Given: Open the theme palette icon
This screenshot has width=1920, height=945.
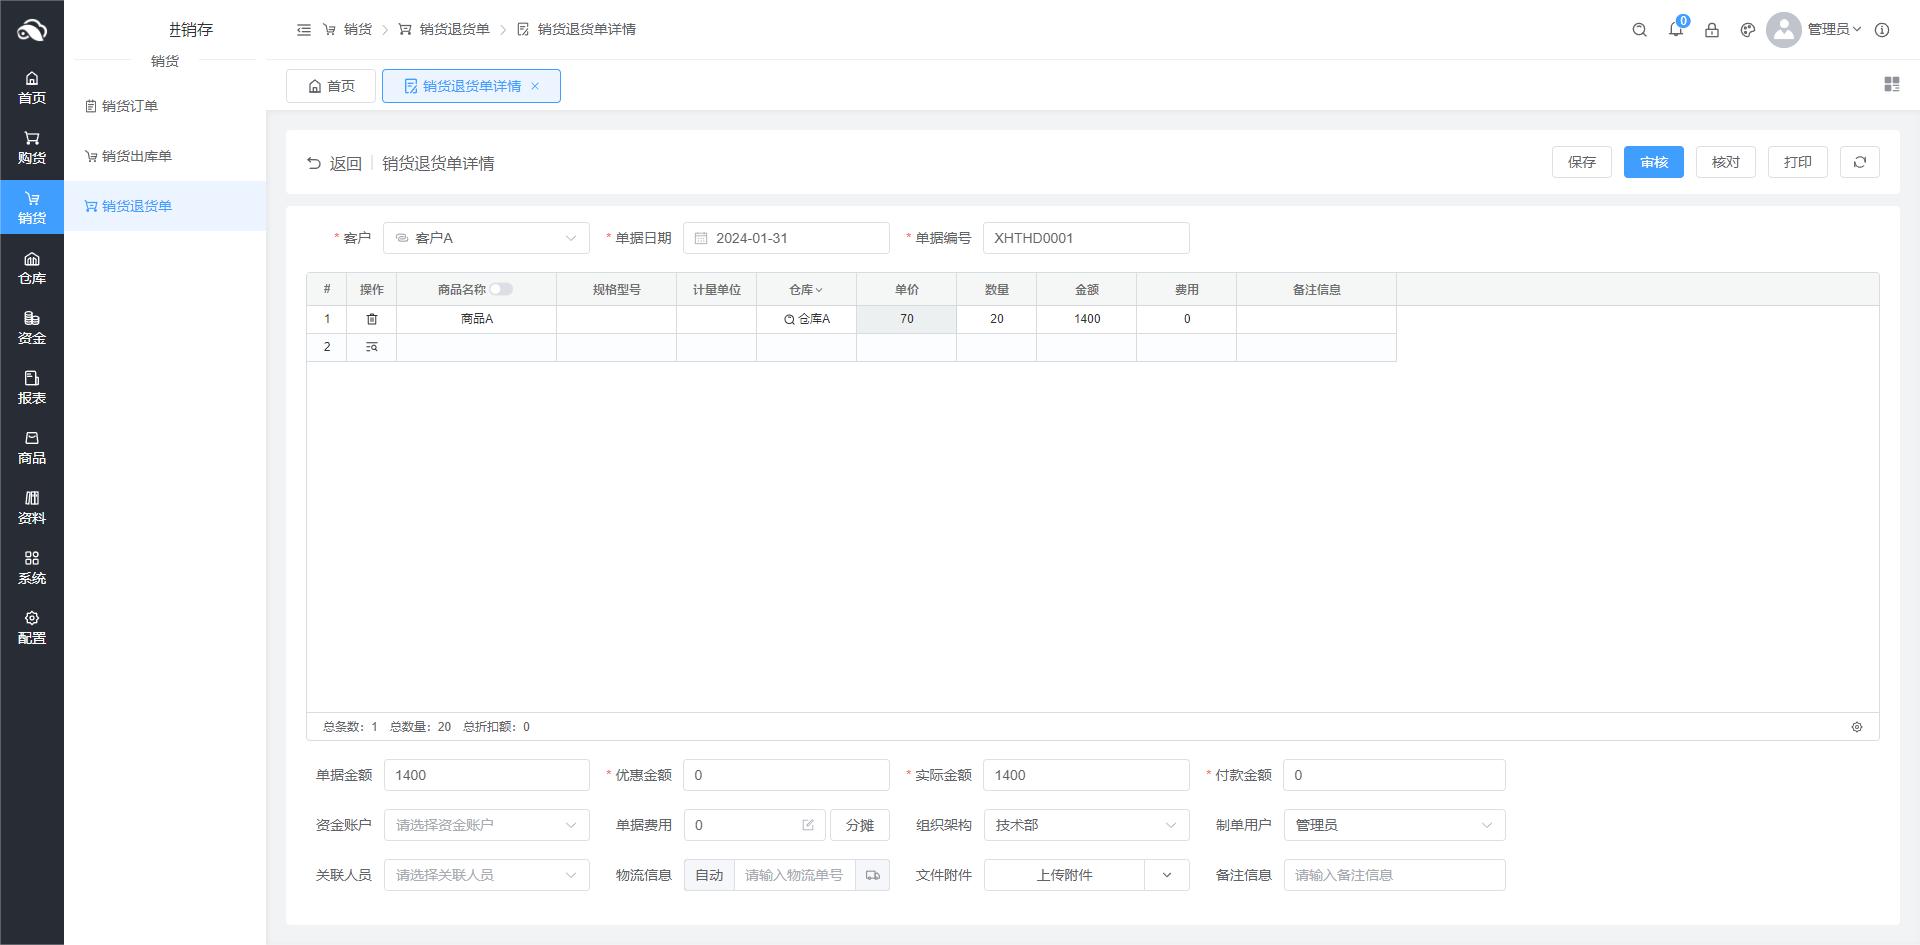Looking at the screenshot, I should tap(1747, 30).
